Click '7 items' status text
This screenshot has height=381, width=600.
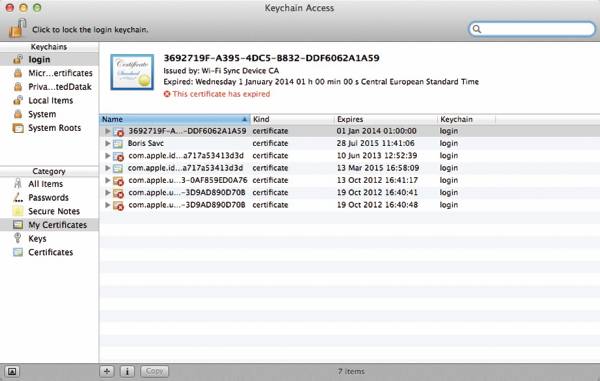tap(351, 371)
